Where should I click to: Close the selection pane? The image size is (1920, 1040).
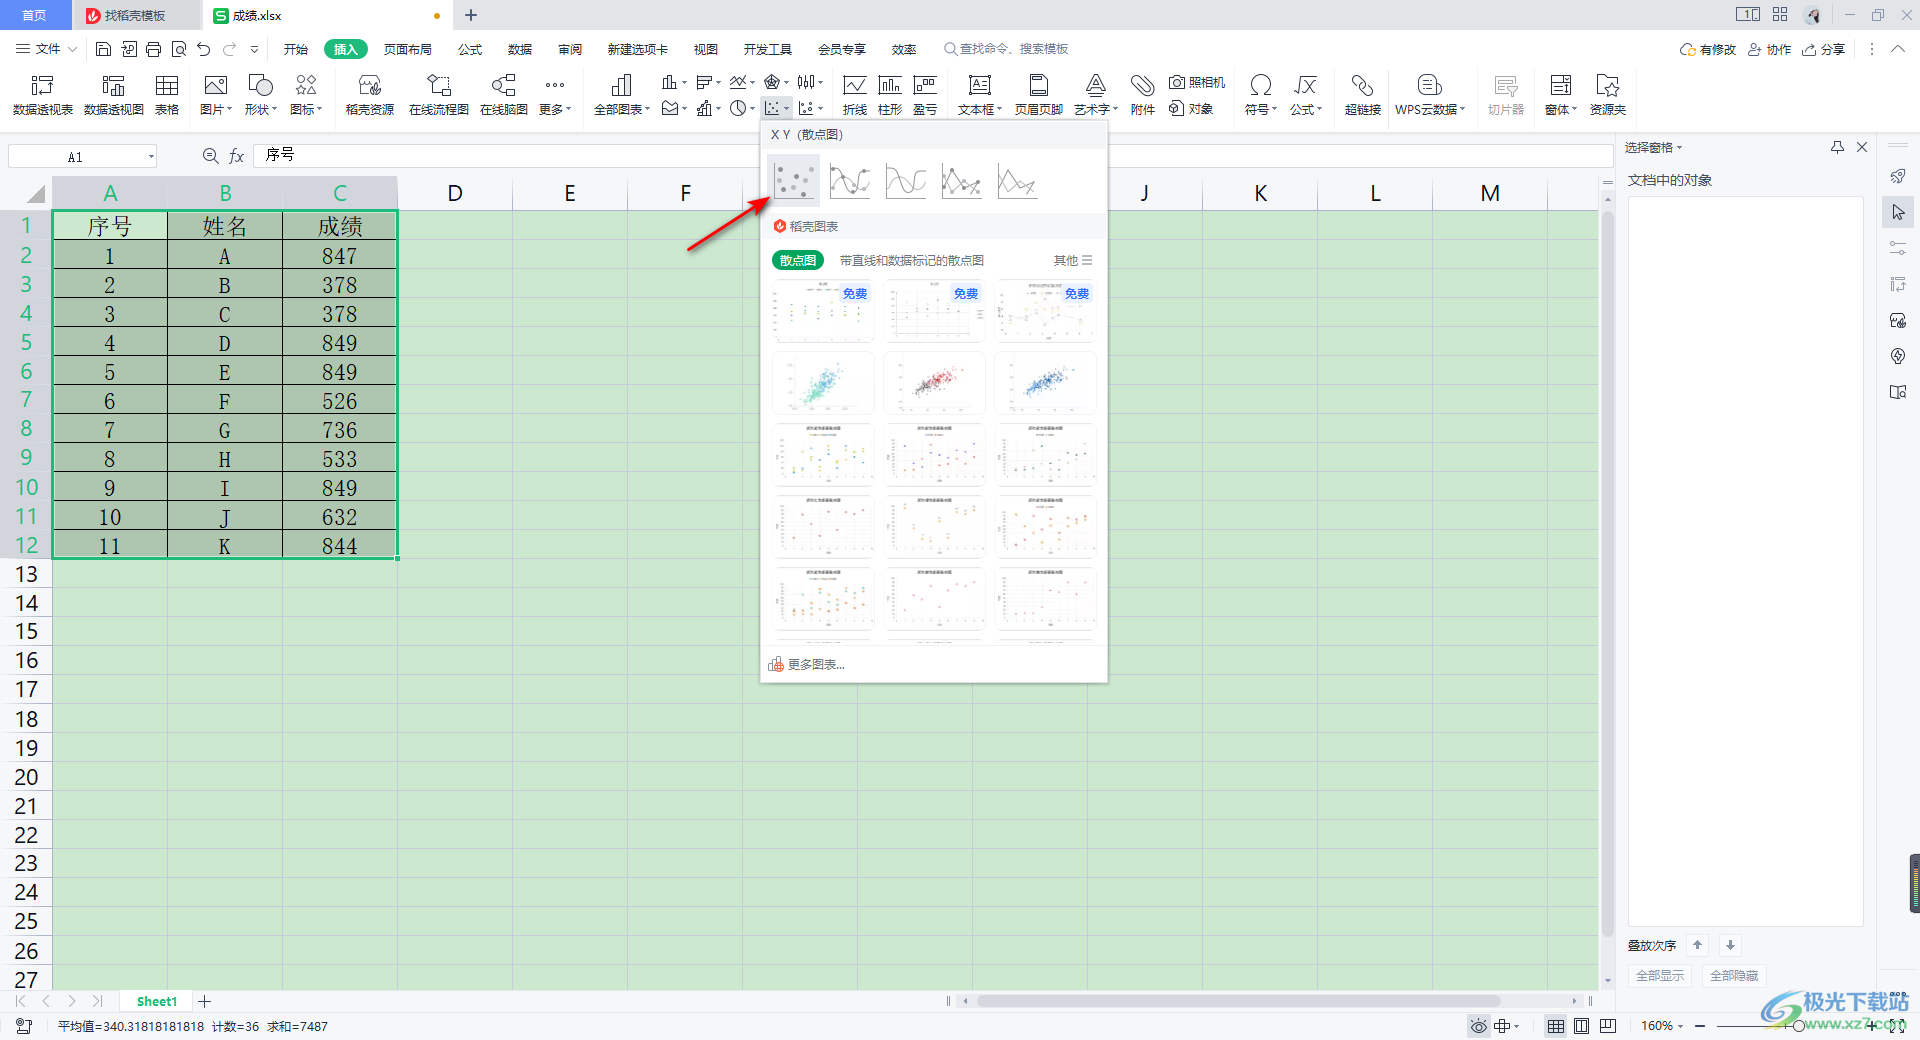(1862, 147)
